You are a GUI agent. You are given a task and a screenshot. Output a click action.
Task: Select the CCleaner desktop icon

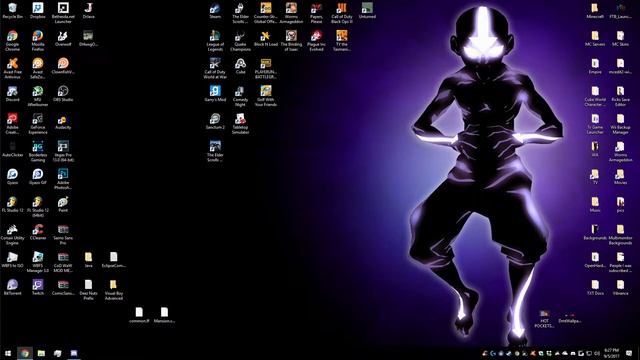(x=38, y=232)
